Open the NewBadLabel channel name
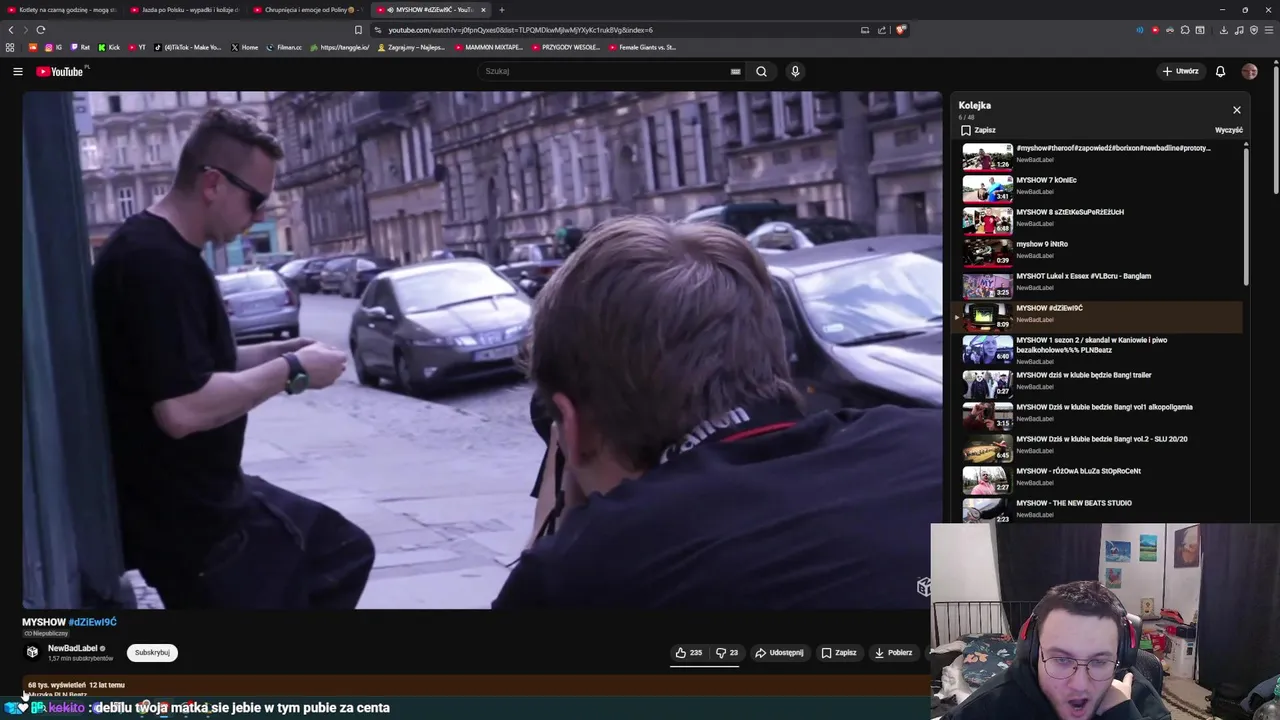The width and height of the screenshot is (1280, 720). click(x=73, y=648)
